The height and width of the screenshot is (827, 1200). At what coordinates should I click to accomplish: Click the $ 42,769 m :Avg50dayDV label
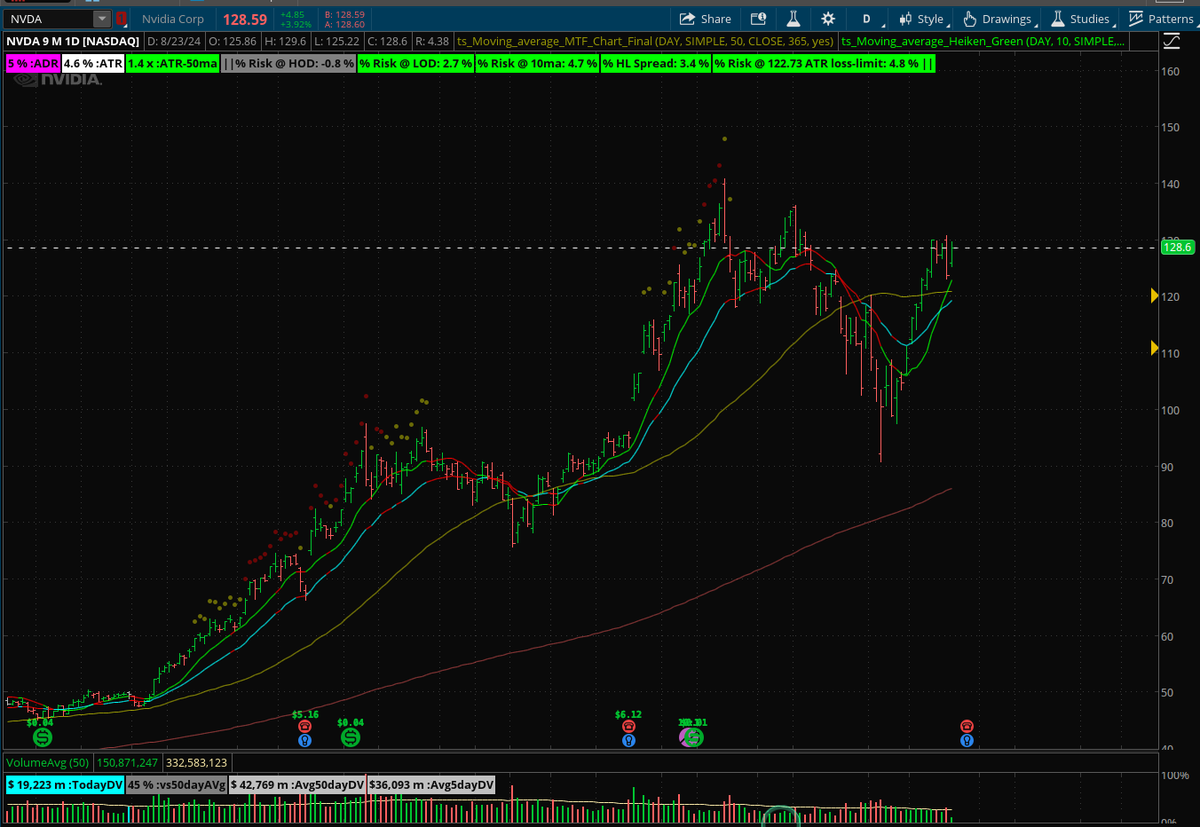click(x=297, y=785)
